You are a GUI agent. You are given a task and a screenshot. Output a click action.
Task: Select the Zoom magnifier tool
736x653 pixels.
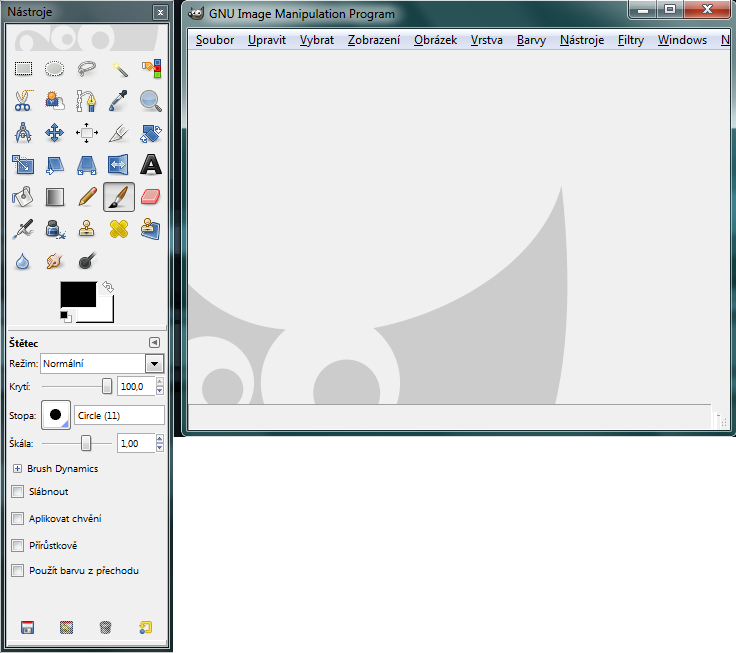point(151,101)
